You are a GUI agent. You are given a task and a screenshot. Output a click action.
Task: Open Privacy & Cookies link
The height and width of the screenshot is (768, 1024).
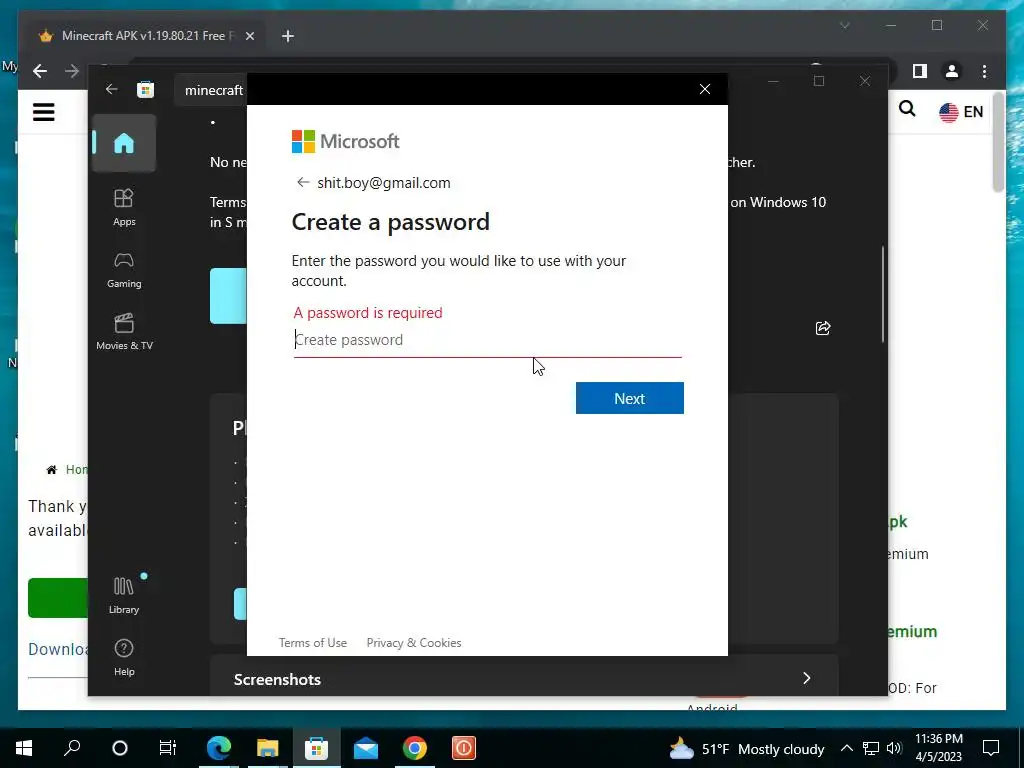(x=414, y=643)
